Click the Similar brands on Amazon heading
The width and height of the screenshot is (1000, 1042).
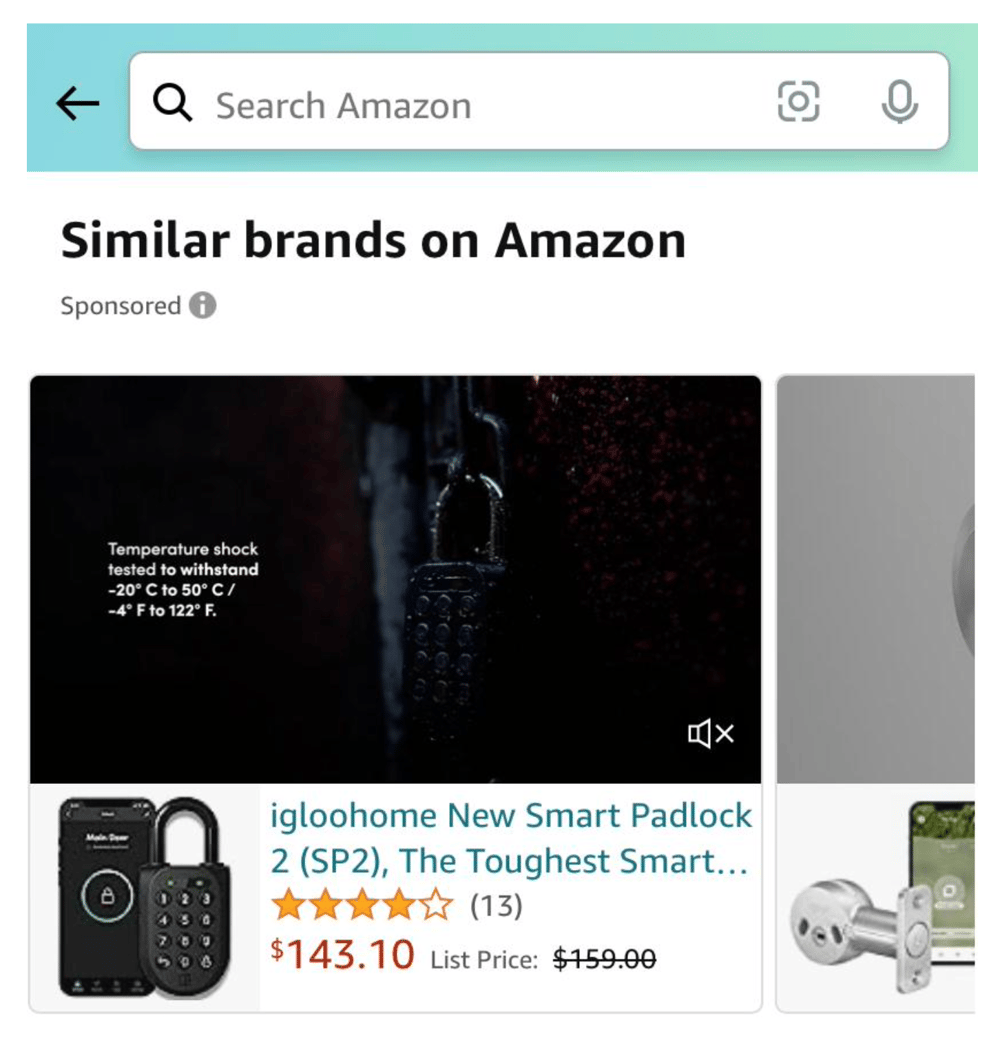(x=373, y=240)
